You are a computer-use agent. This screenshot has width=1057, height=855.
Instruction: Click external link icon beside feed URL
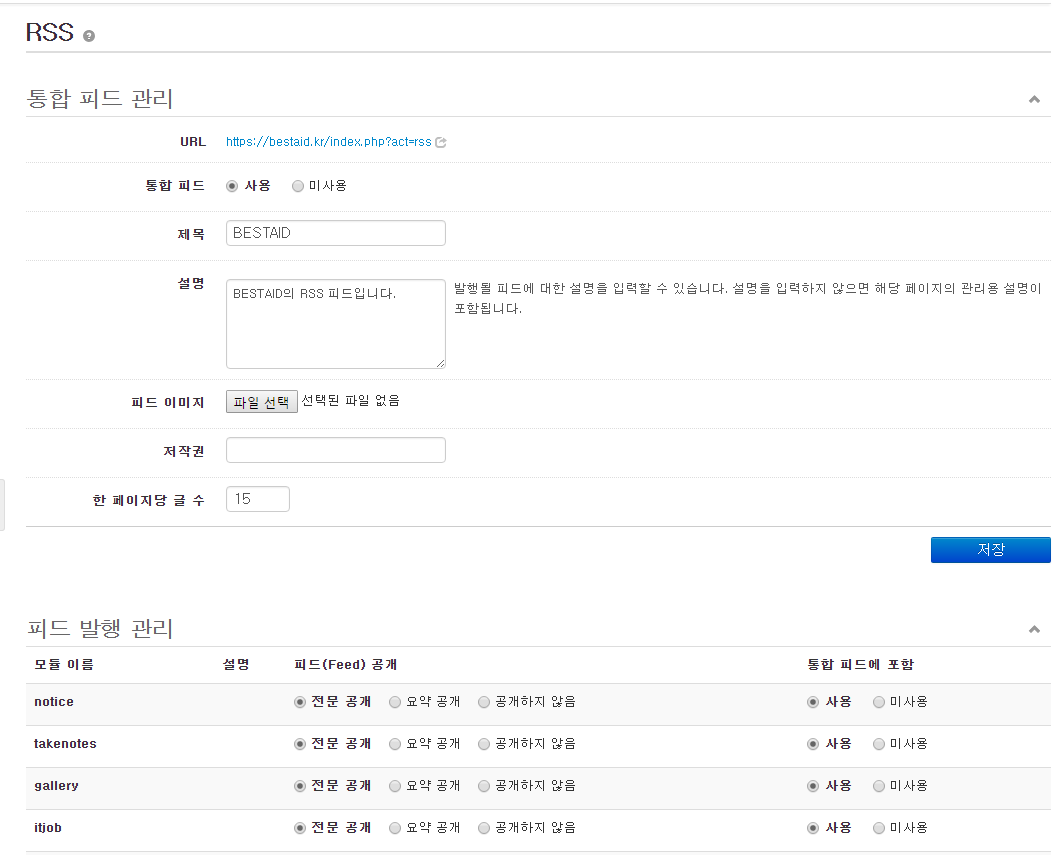point(441,142)
